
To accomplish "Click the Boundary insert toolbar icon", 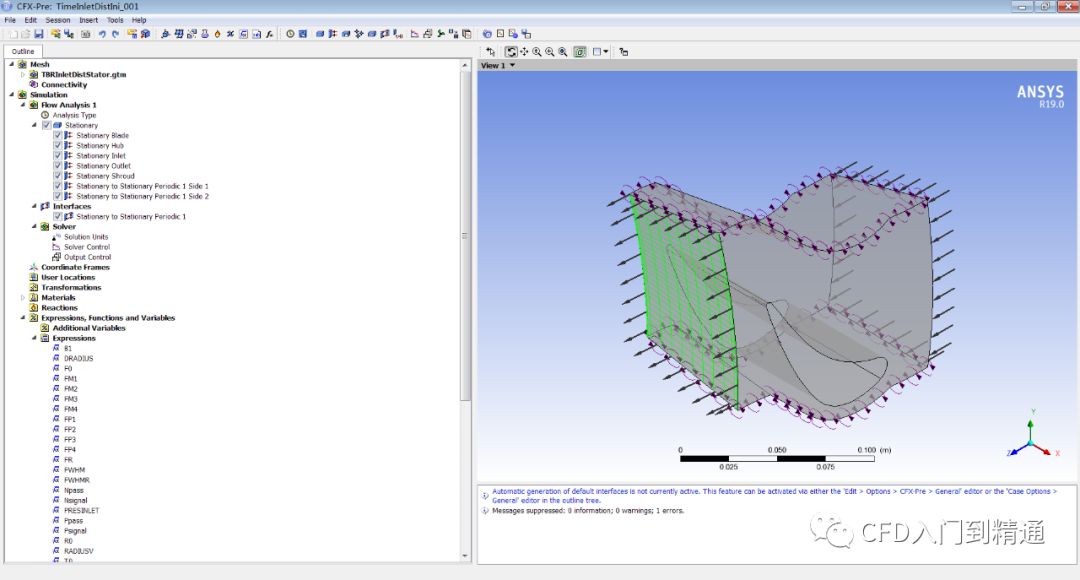I will [333, 34].
